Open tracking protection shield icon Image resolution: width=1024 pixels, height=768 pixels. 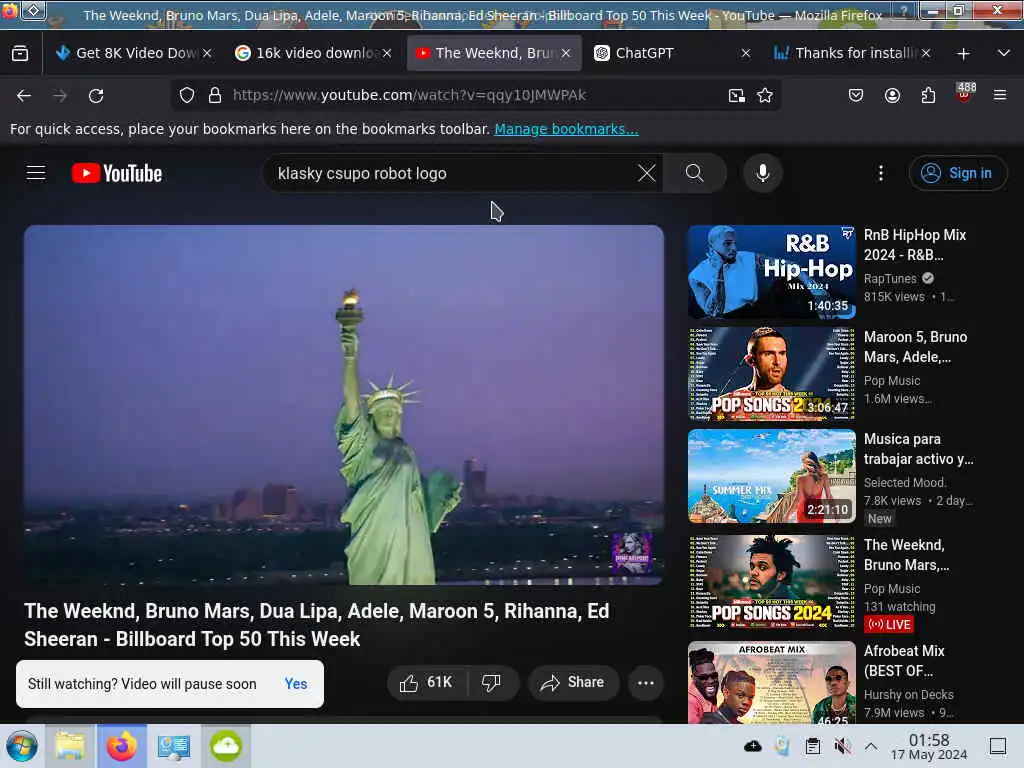[187, 95]
